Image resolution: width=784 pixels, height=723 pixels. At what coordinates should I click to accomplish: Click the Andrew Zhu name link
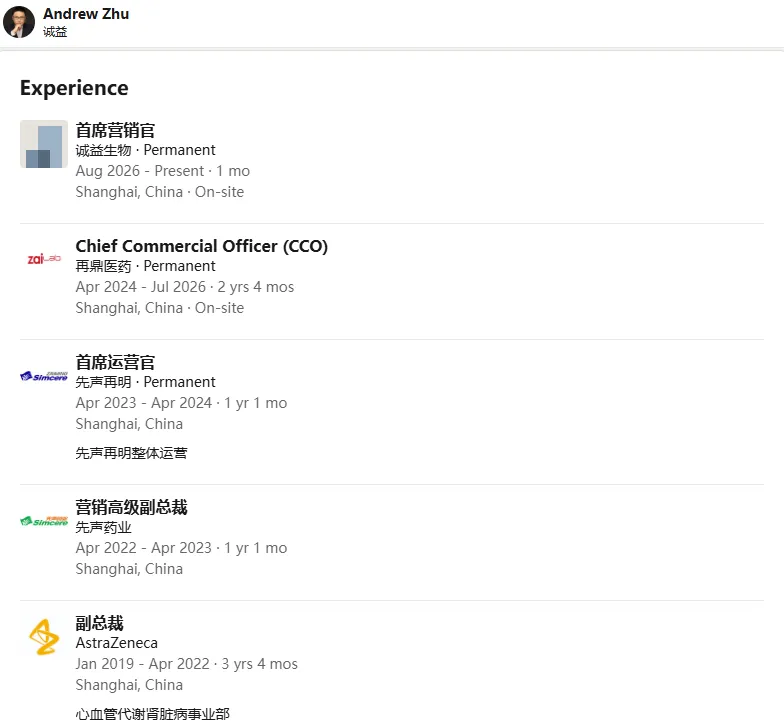(86, 14)
